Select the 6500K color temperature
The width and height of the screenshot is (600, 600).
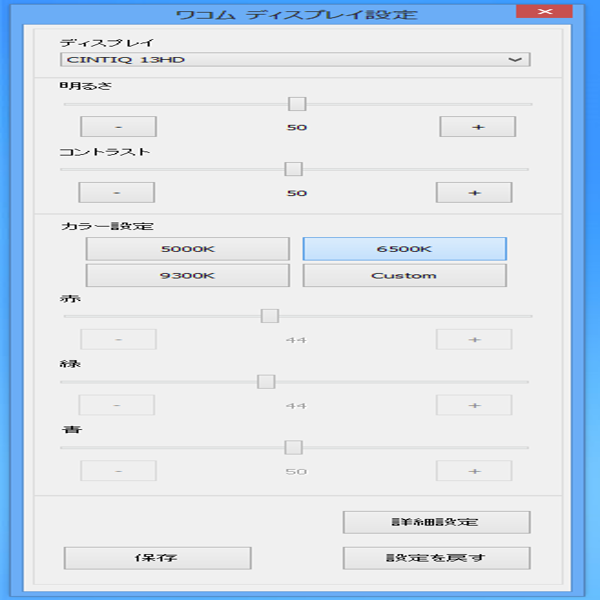[404, 249]
